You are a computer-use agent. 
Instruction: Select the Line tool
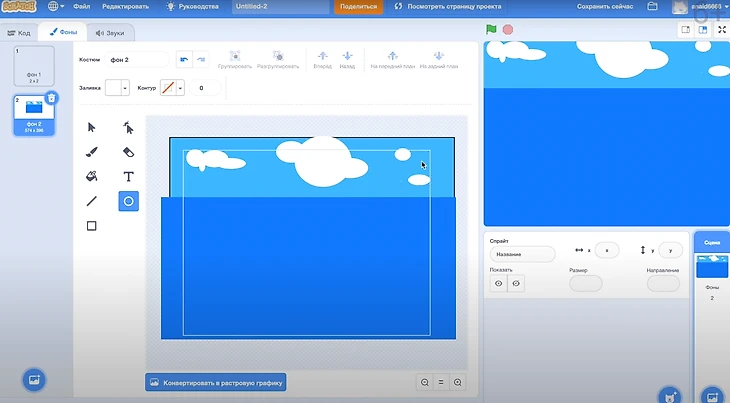point(92,201)
